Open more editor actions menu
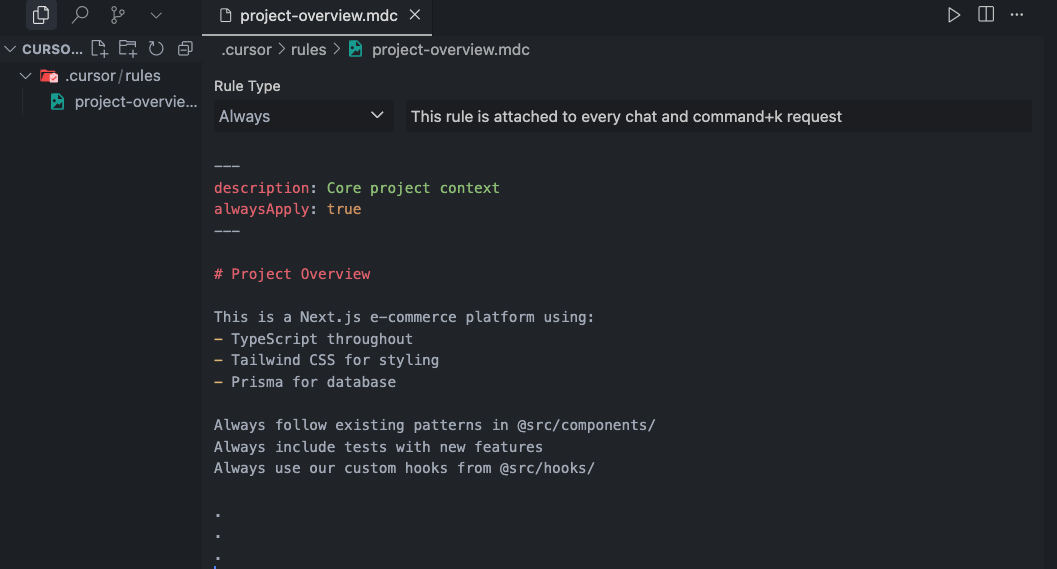 pyautogui.click(x=1017, y=14)
